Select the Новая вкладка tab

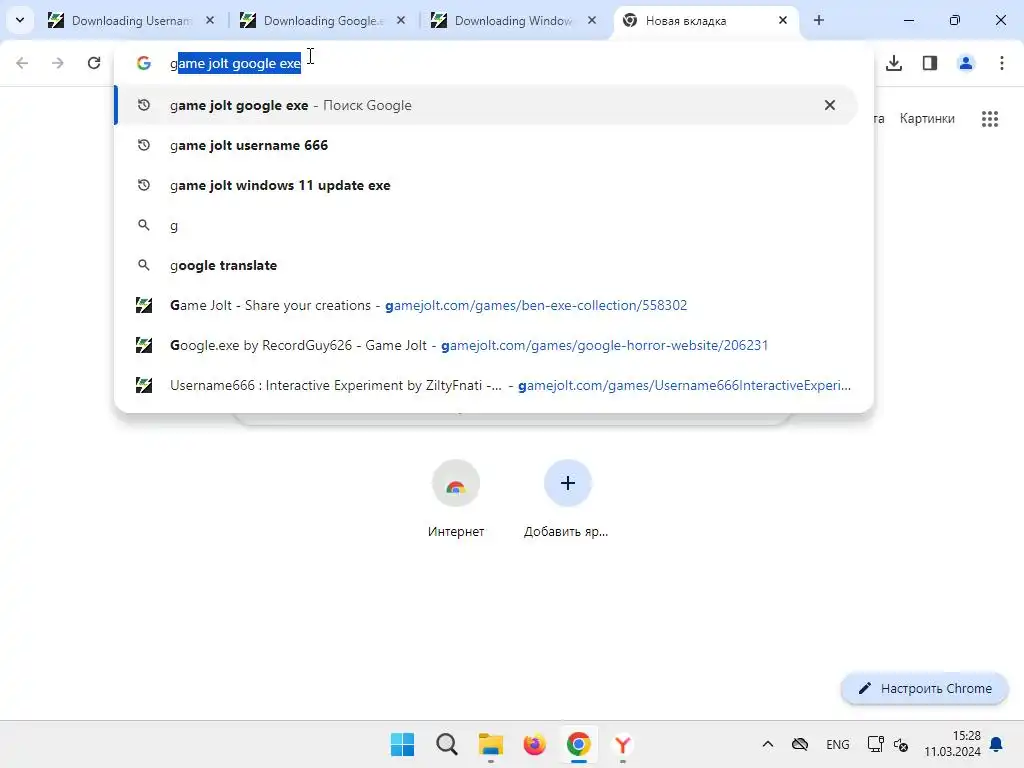(705, 21)
